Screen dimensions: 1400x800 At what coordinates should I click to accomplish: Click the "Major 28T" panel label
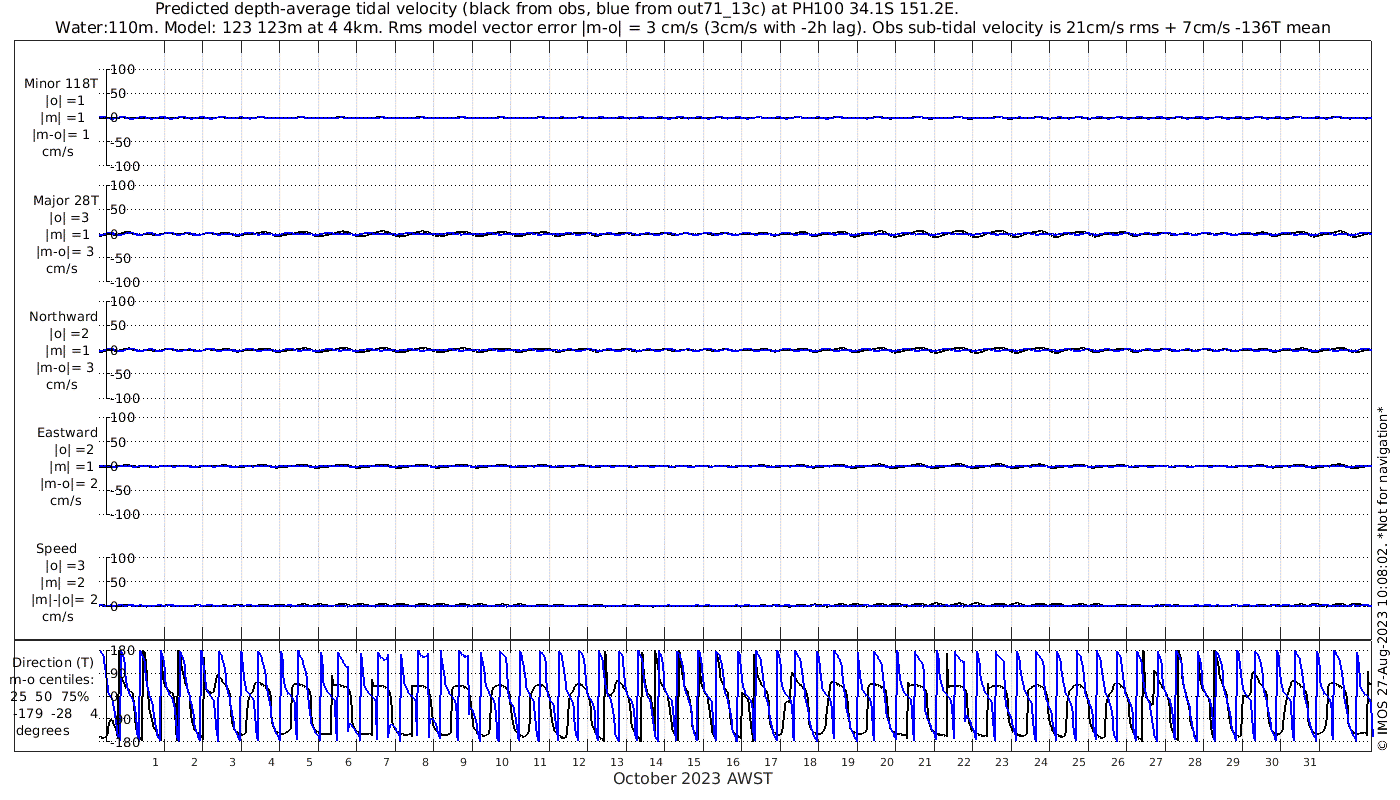click(x=66, y=200)
